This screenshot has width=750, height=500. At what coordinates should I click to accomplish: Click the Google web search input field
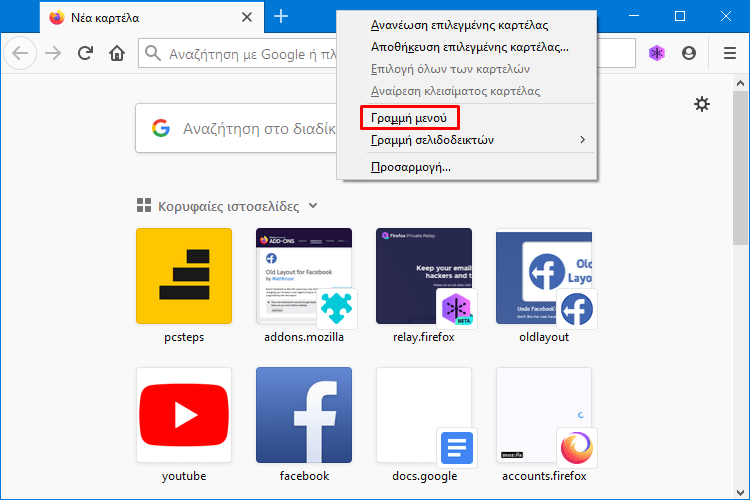[x=236, y=128]
